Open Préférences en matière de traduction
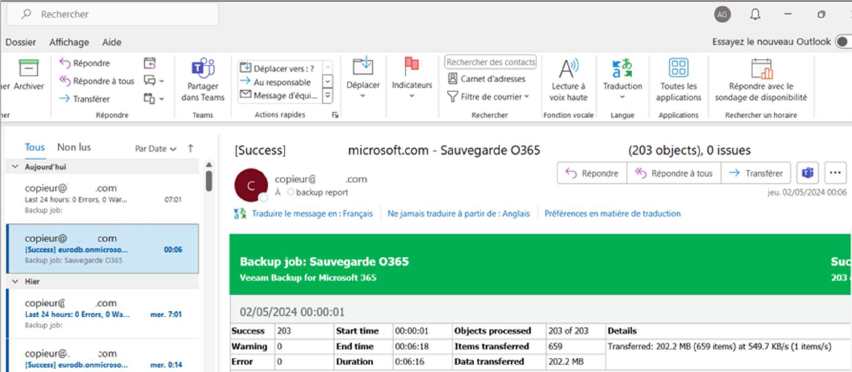The height and width of the screenshot is (372, 852). coord(612,214)
